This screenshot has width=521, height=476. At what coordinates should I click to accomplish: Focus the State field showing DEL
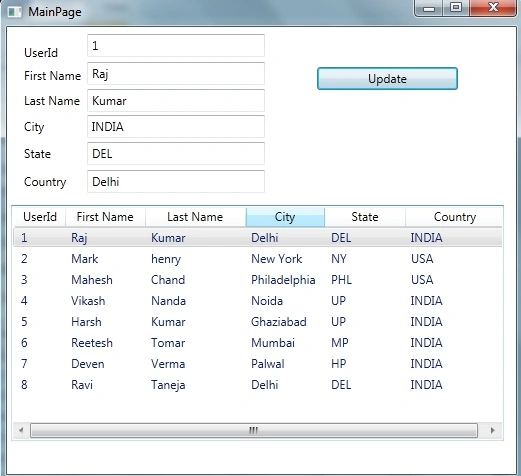(x=176, y=153)
